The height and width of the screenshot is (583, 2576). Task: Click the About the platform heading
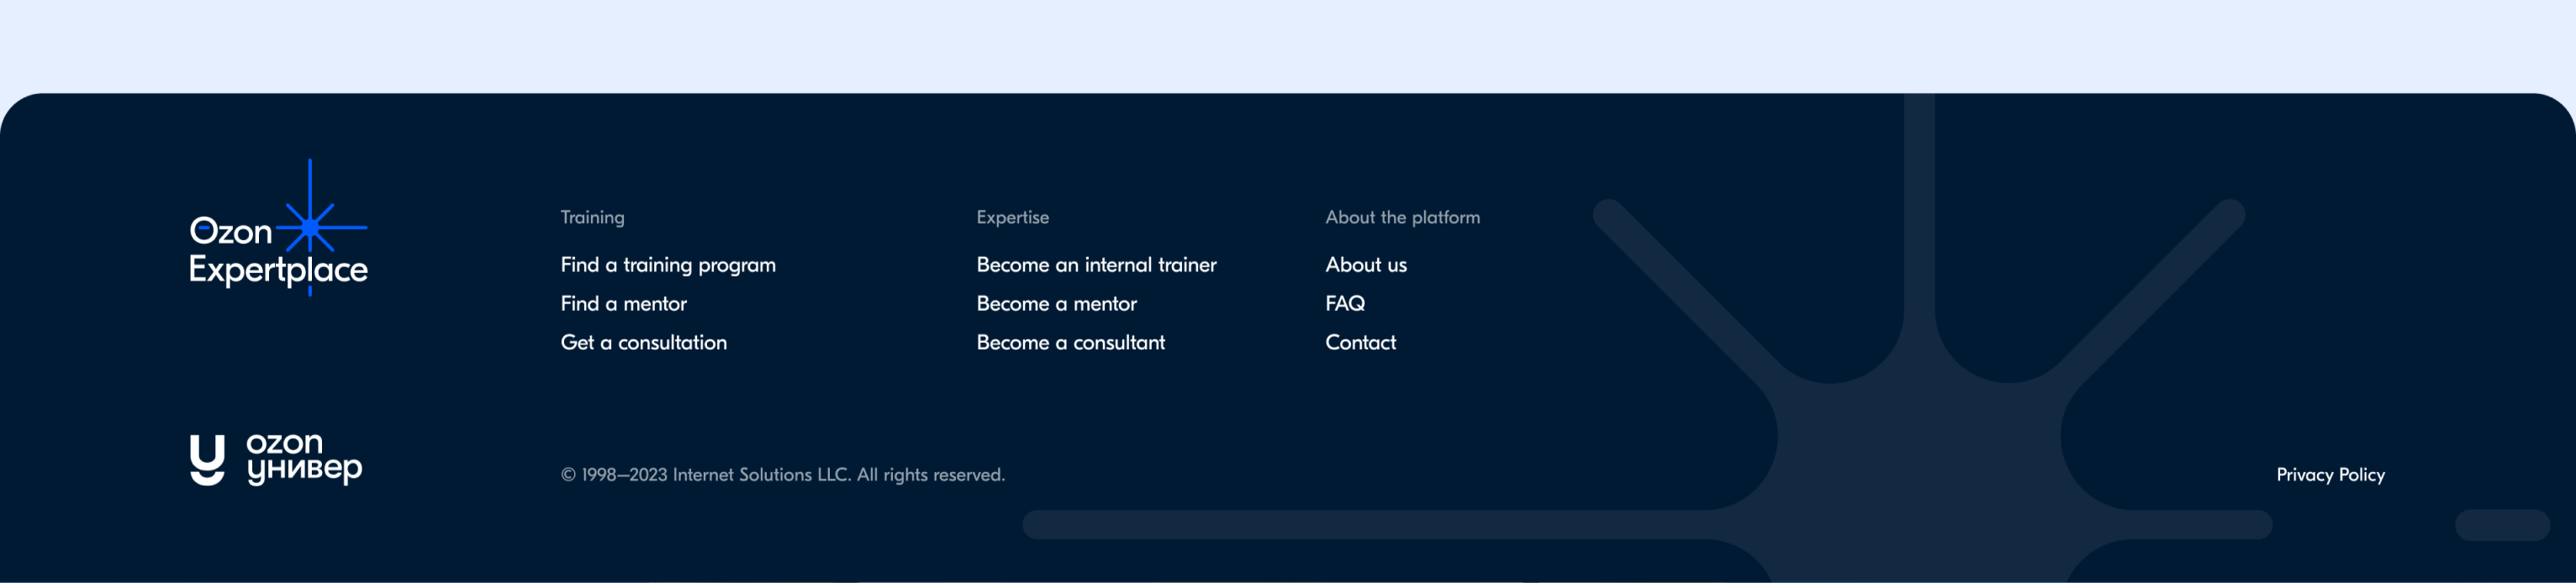pos(1402,217)
